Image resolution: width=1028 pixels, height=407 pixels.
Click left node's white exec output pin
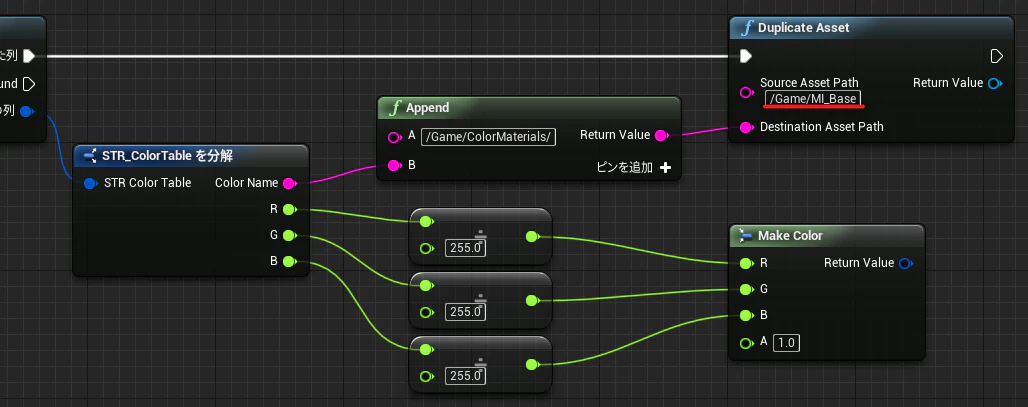click(29, 56)
